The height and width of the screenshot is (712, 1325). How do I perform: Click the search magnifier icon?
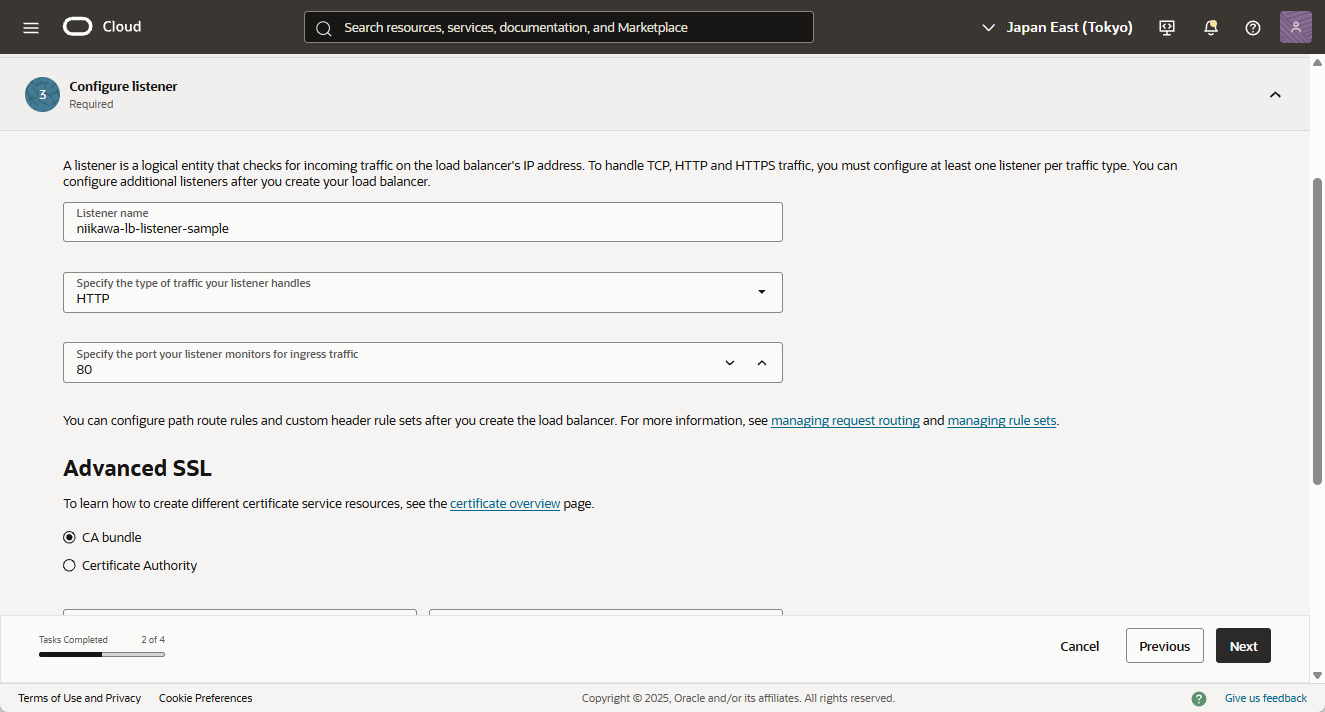point(324,28)
